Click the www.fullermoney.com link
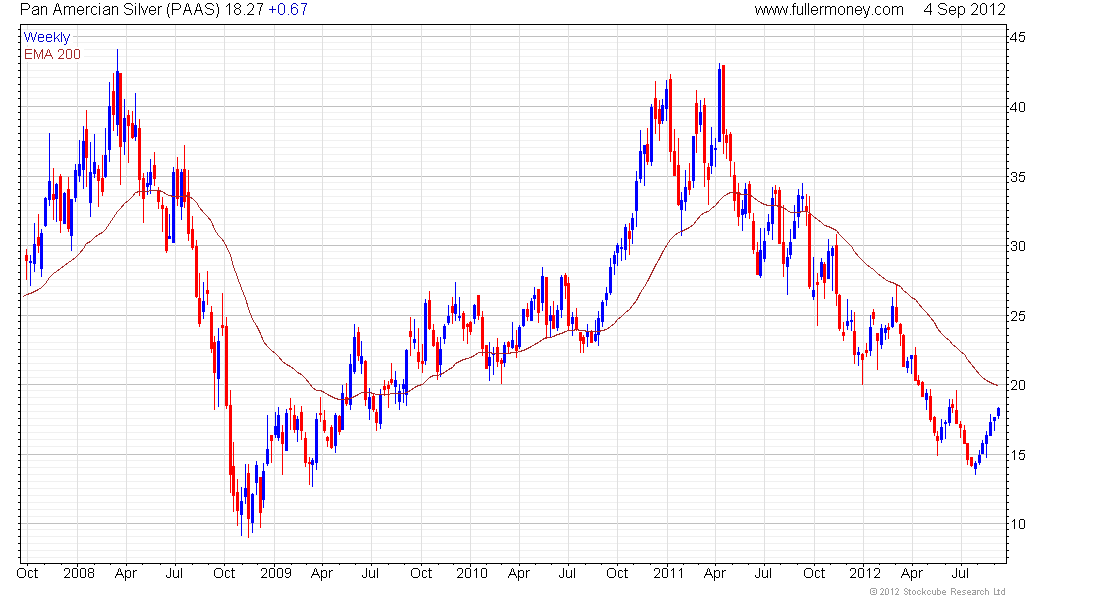This screenshot has width=1100, height=600. point(829,10)
